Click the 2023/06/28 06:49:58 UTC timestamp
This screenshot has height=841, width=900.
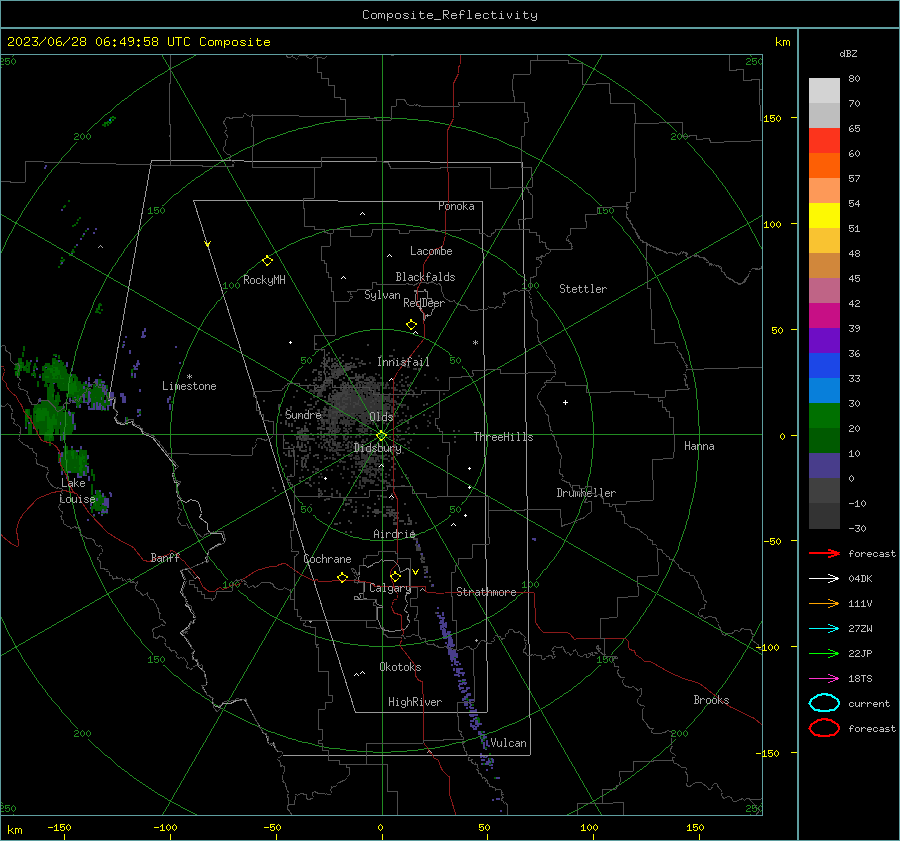[138, 42]
